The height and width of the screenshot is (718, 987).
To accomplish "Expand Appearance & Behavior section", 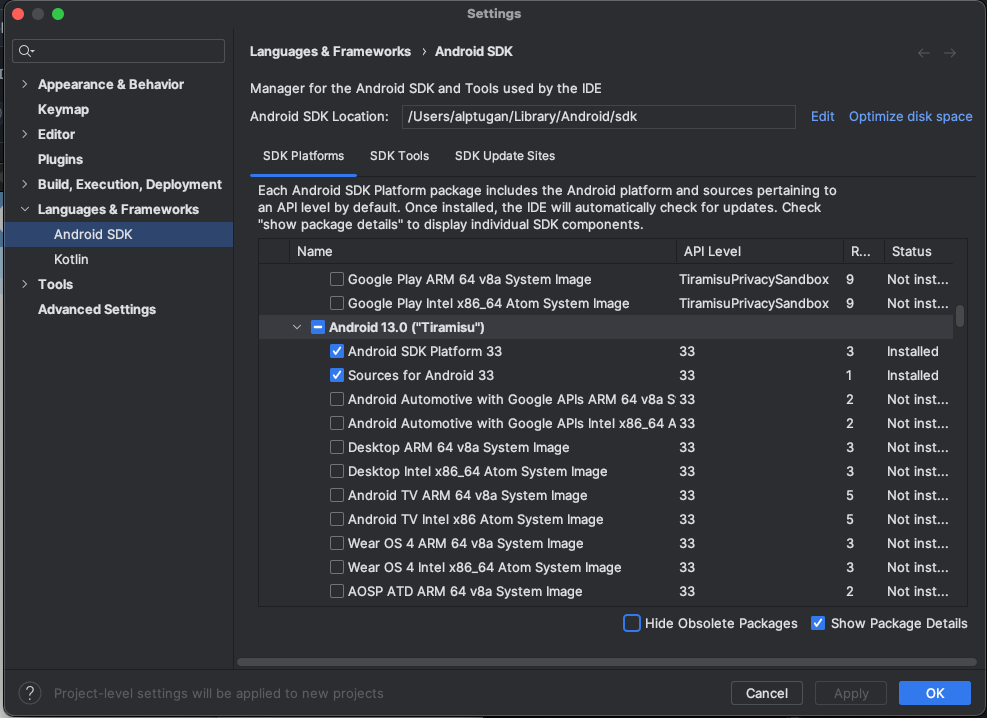I will pos(25,84).
